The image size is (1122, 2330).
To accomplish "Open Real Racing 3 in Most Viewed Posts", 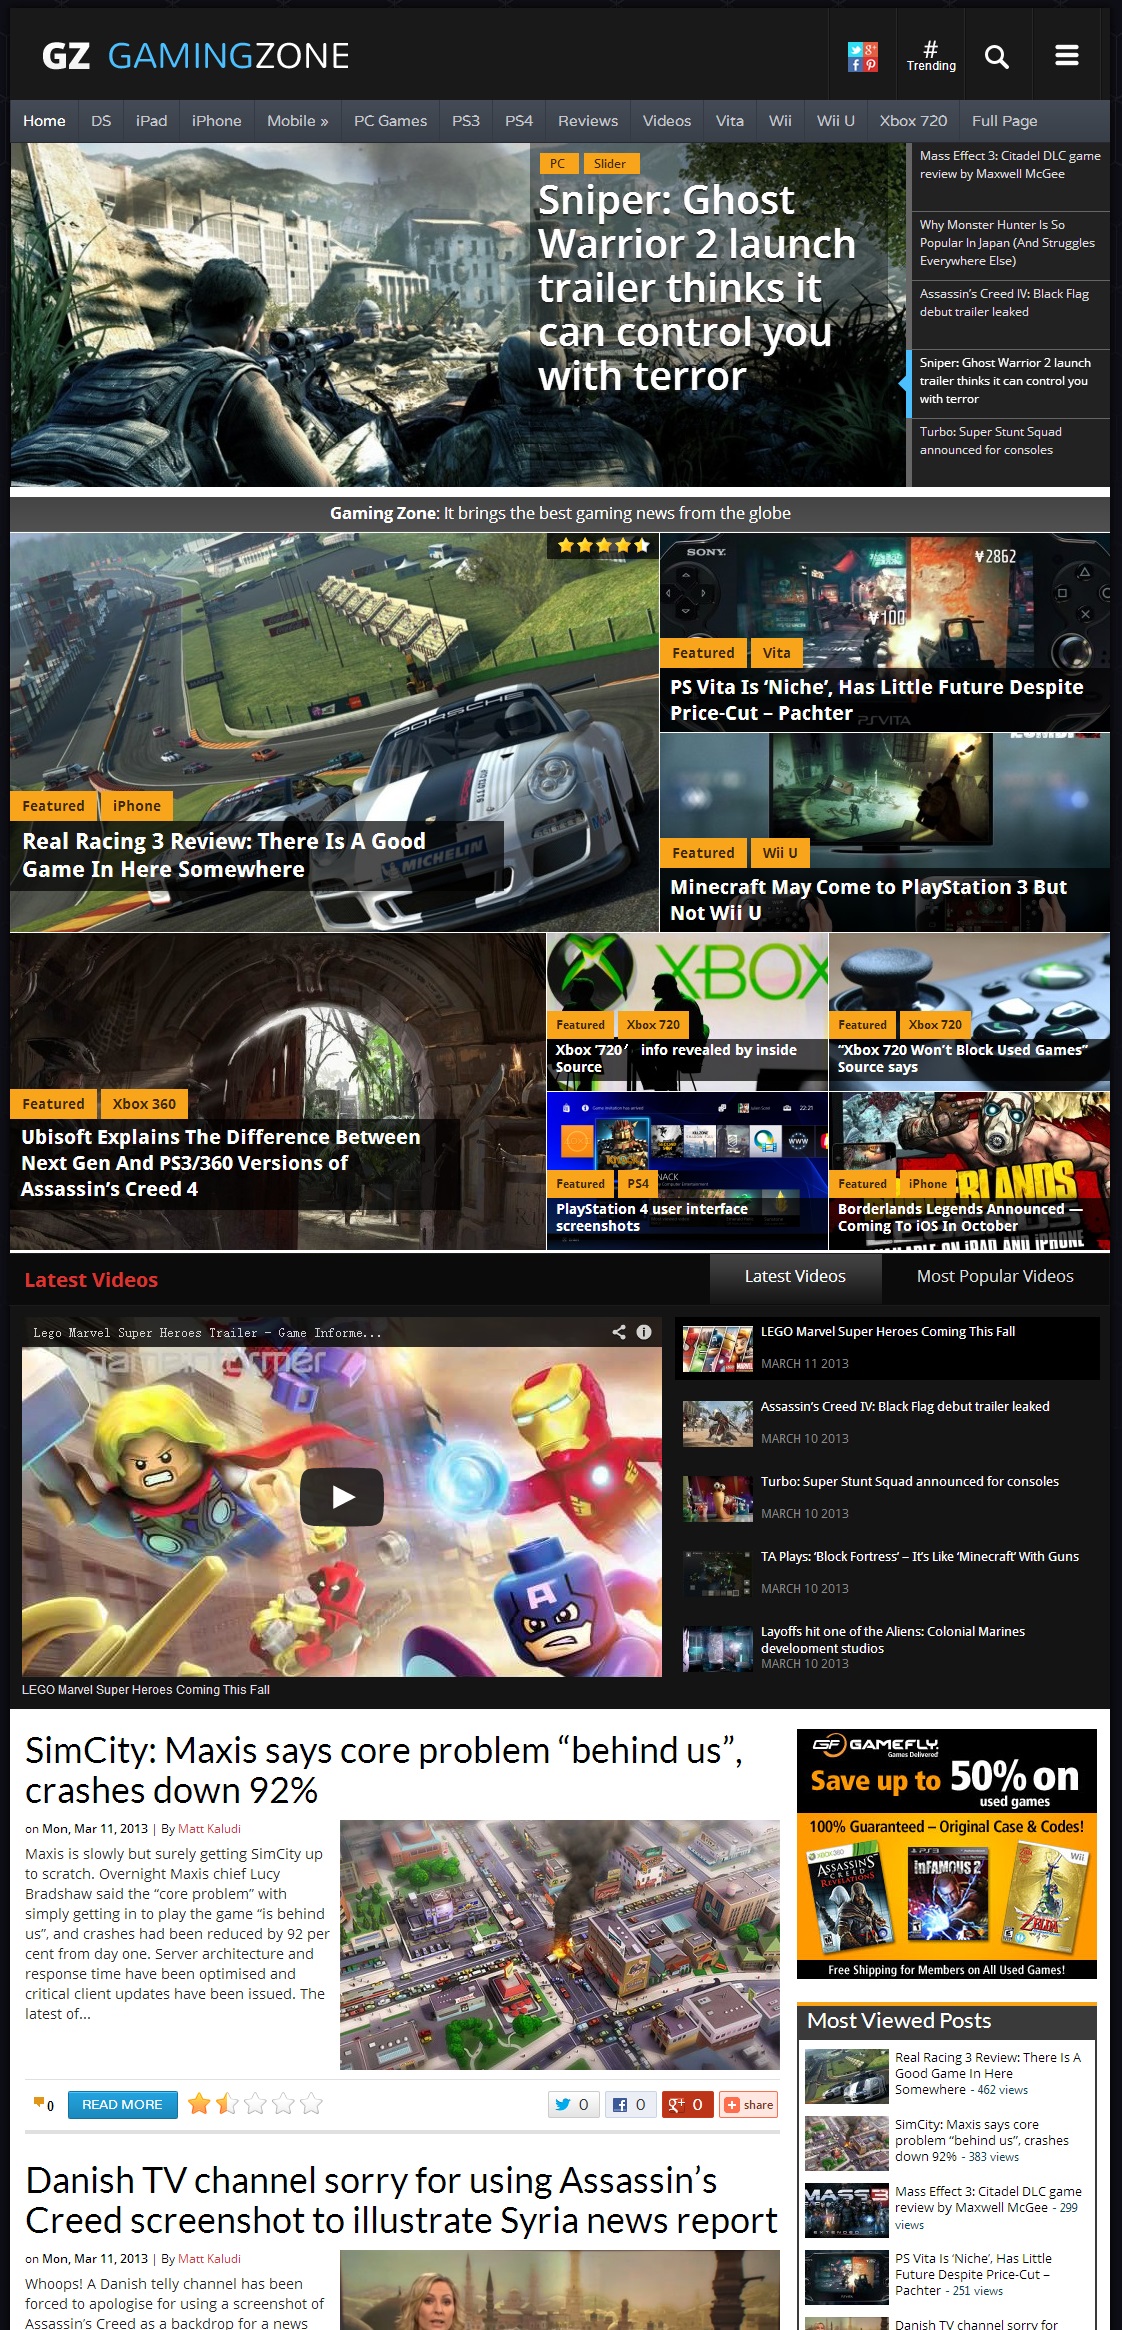I will tap(988, 2073).
